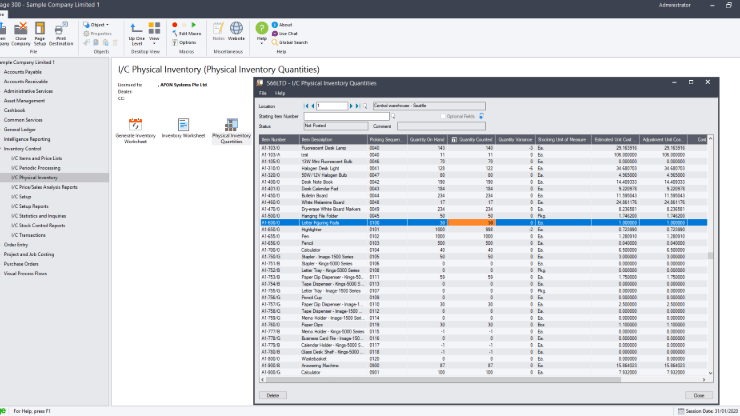Go to first Location record

point(306,106)
